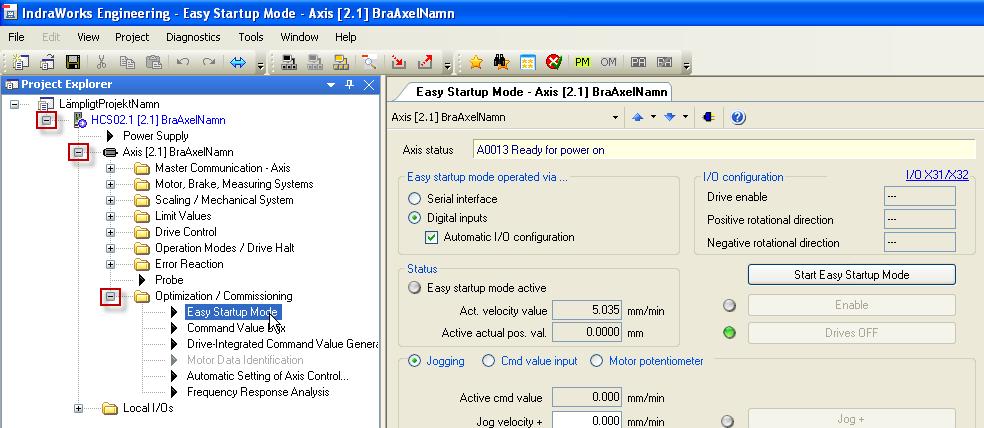Select the Jogging radio button
Screen dimensions: 984x428
(x=414, y=361)
